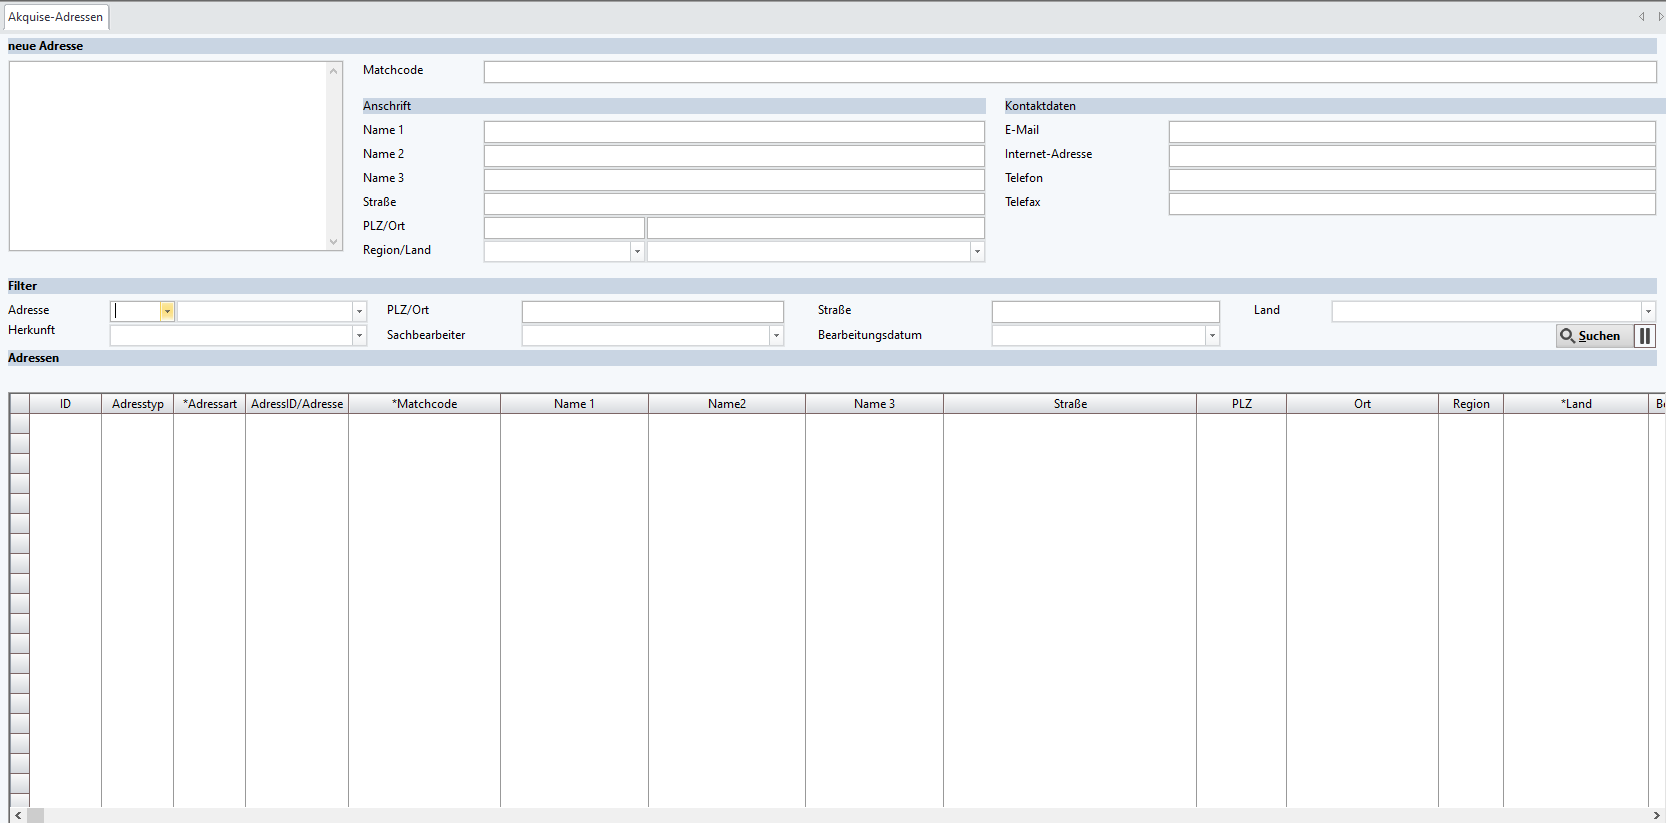
Task: Focus the E-Mail input field
Action: tap(1411, 132)
